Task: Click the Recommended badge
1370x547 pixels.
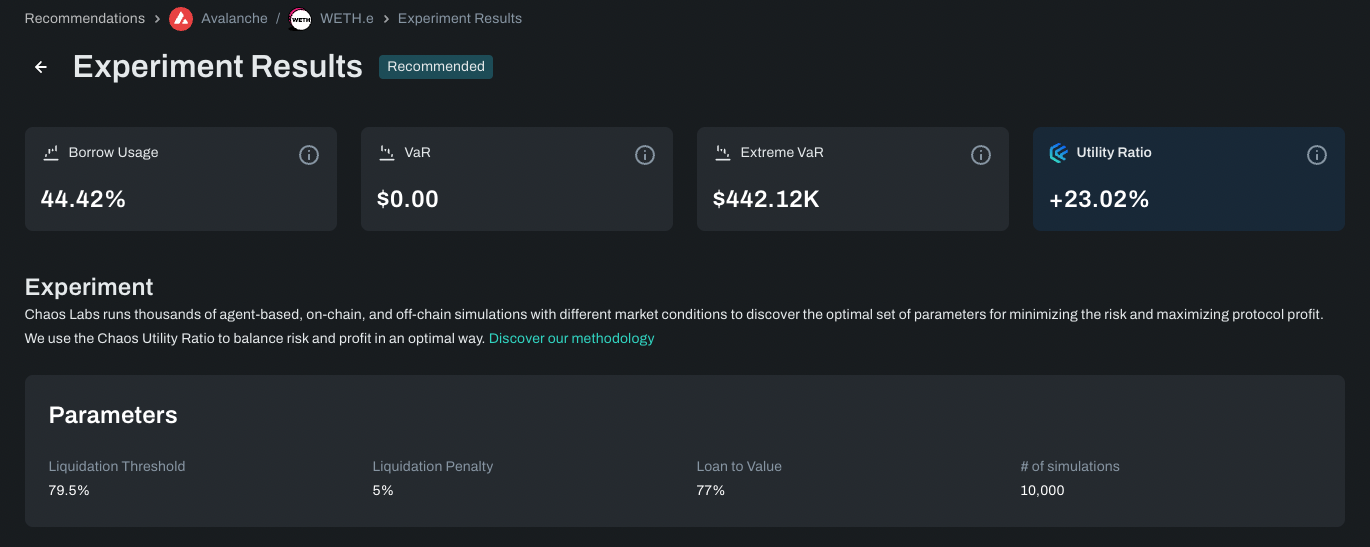Action: pyautogui.click(x=436, y=67)
